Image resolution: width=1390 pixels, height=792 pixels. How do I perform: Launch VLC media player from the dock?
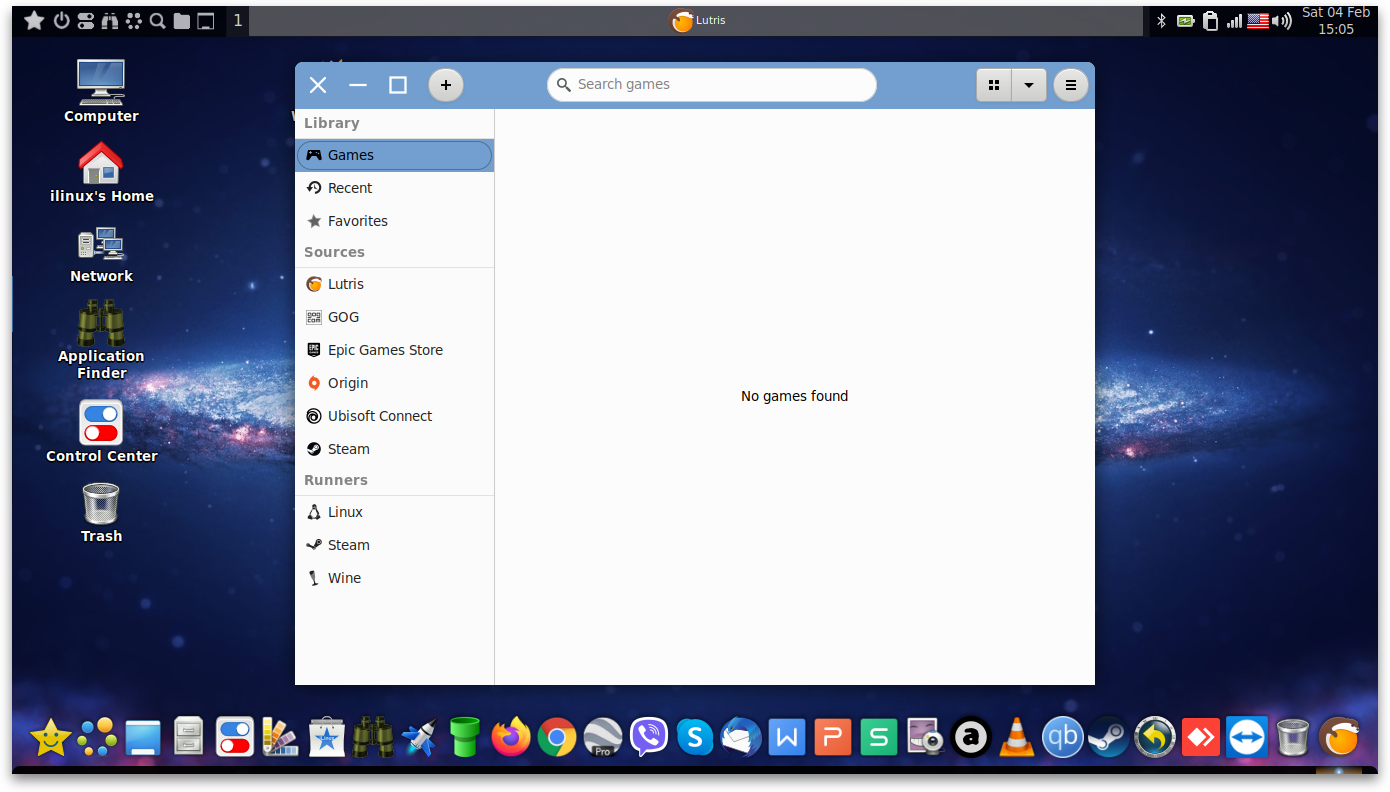pos(1017,738)
